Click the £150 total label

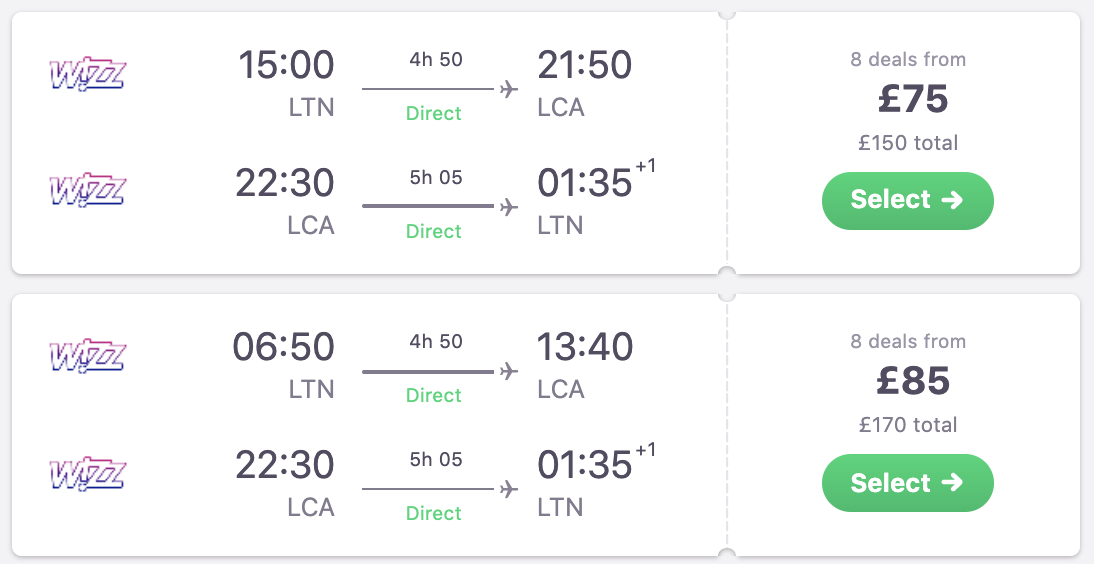pos(908,143)
